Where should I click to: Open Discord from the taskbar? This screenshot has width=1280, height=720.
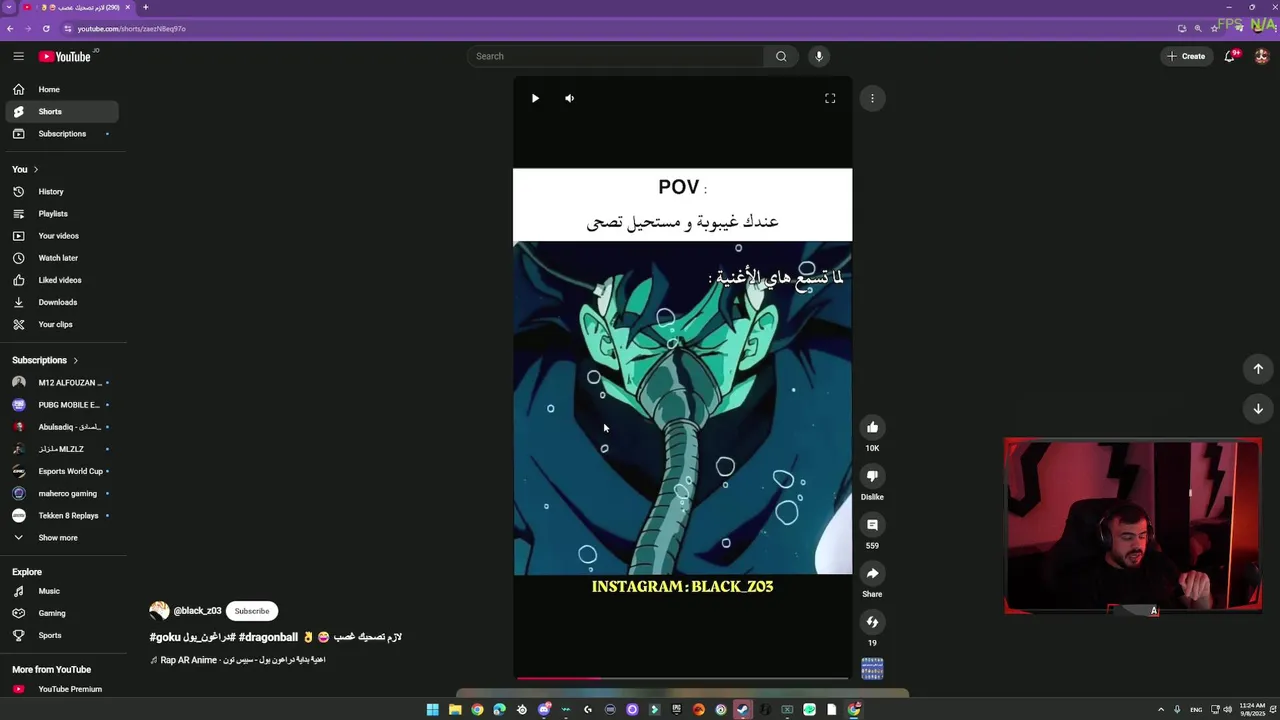click(x=543, y=710)
